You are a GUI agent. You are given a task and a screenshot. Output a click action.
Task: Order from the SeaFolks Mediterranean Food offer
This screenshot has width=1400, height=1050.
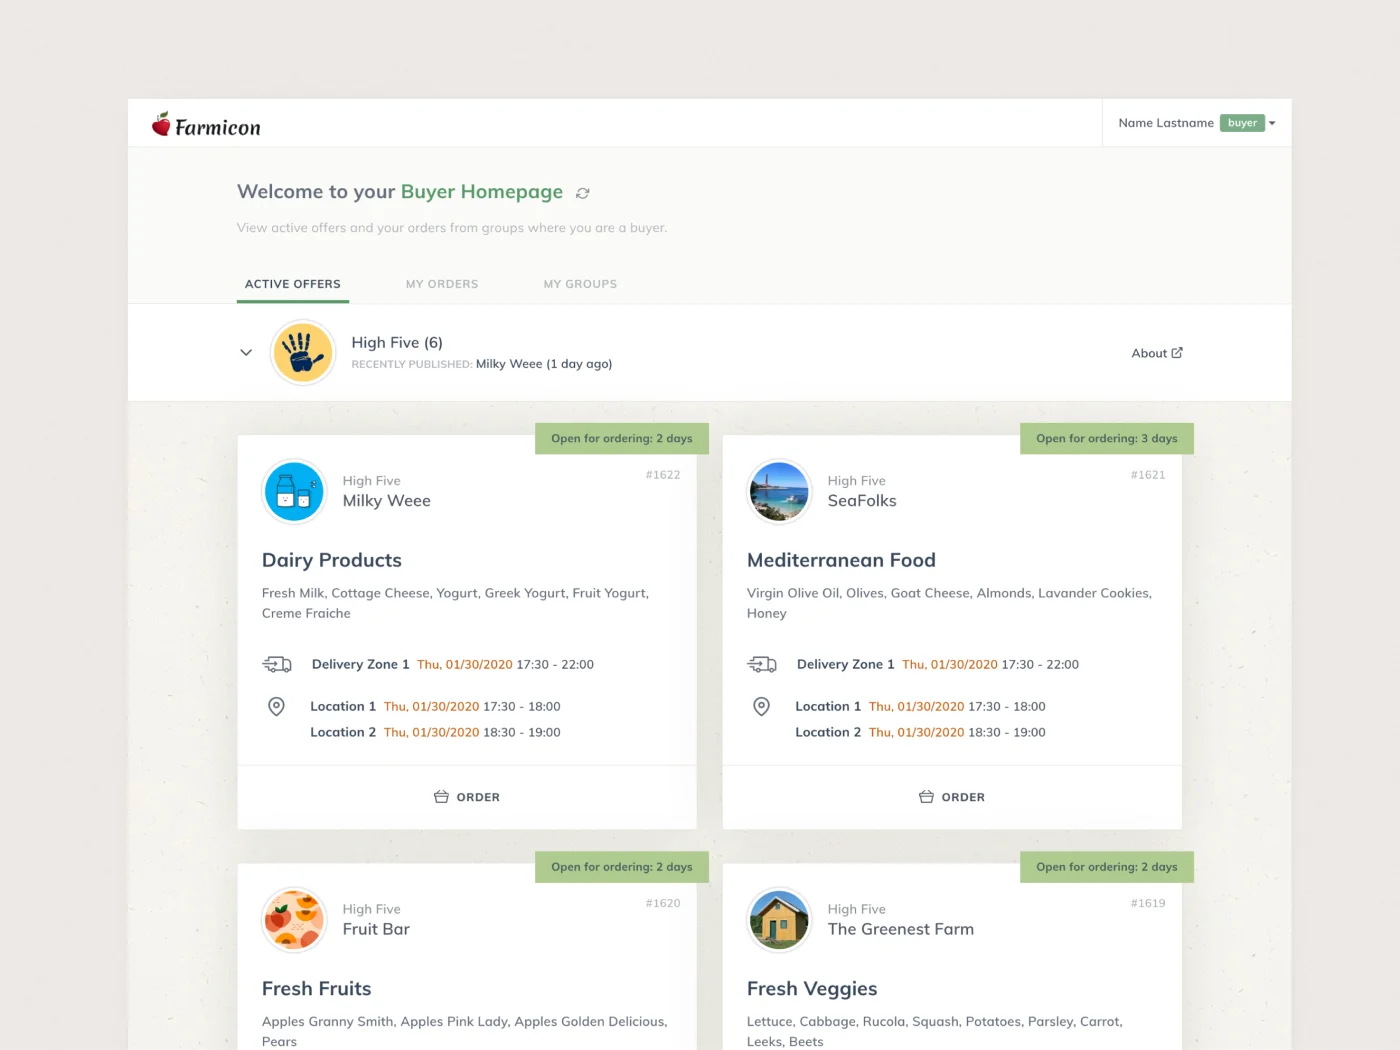click(x=952, y=797)
